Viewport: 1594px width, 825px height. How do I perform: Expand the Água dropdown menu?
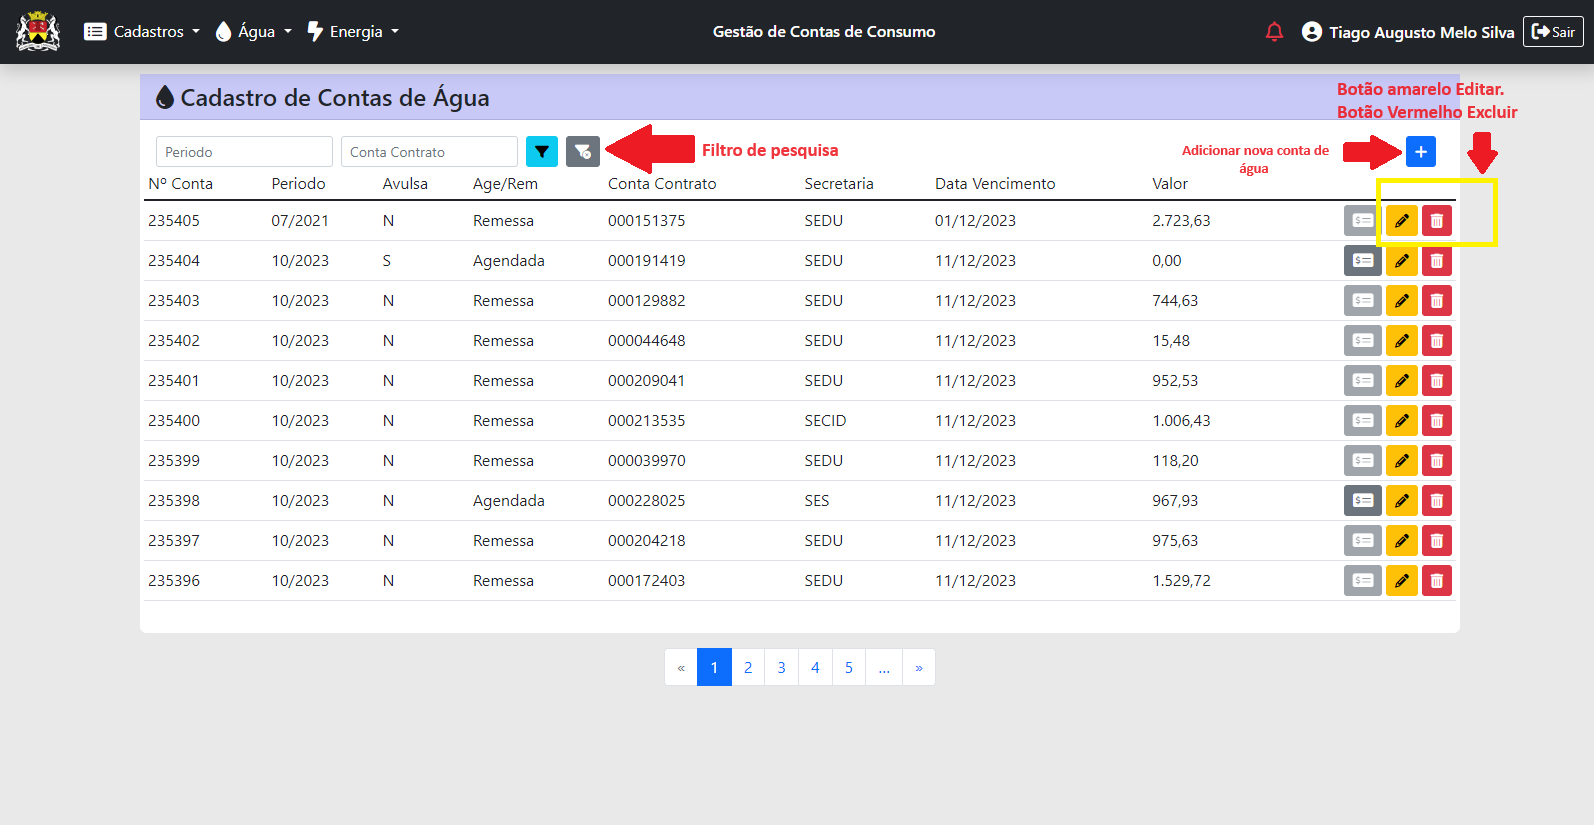(254, 32)
